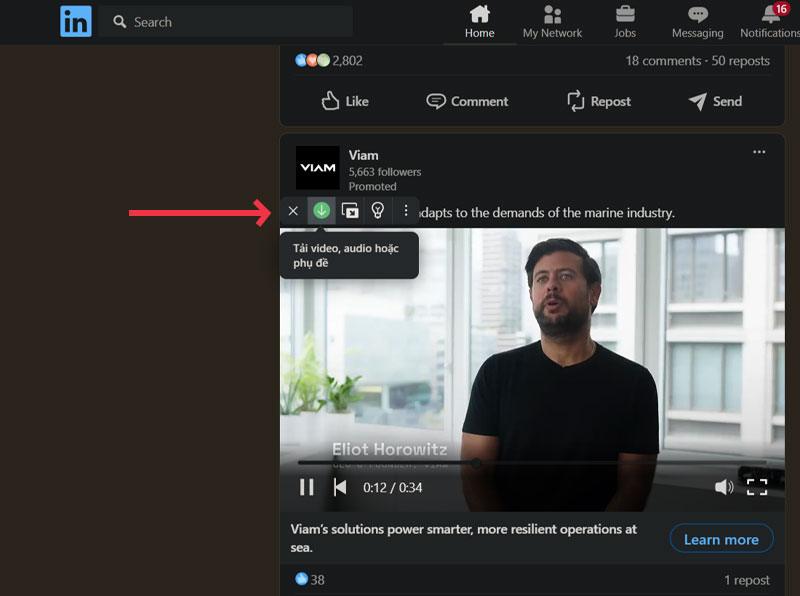Image resolution: width=800 pixels, height=596 pixels.
Task: Go to the Jobs tab
Action: tap(625, 22)
